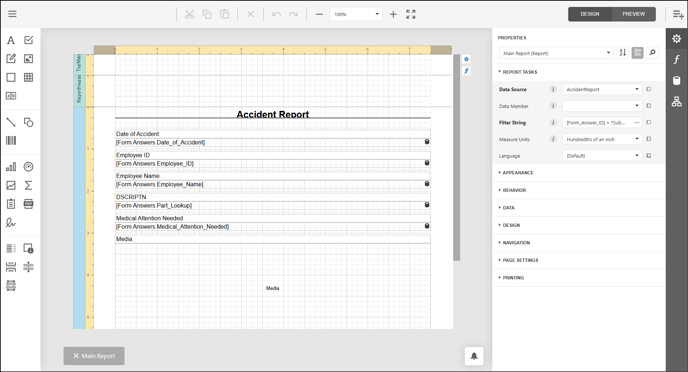Select the Character Comb control tool
Screen dimensions: 688x372
coord(11,96)
